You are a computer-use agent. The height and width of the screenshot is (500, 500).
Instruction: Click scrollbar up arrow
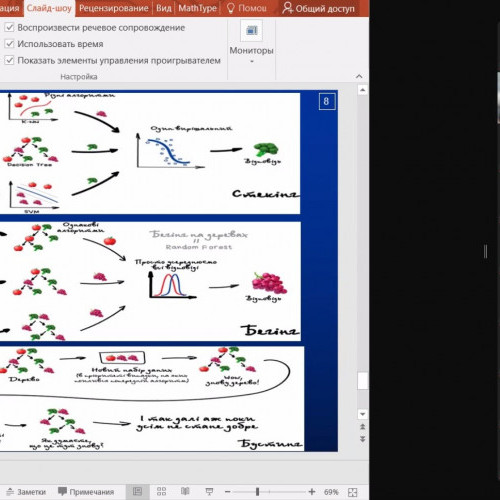363,90
